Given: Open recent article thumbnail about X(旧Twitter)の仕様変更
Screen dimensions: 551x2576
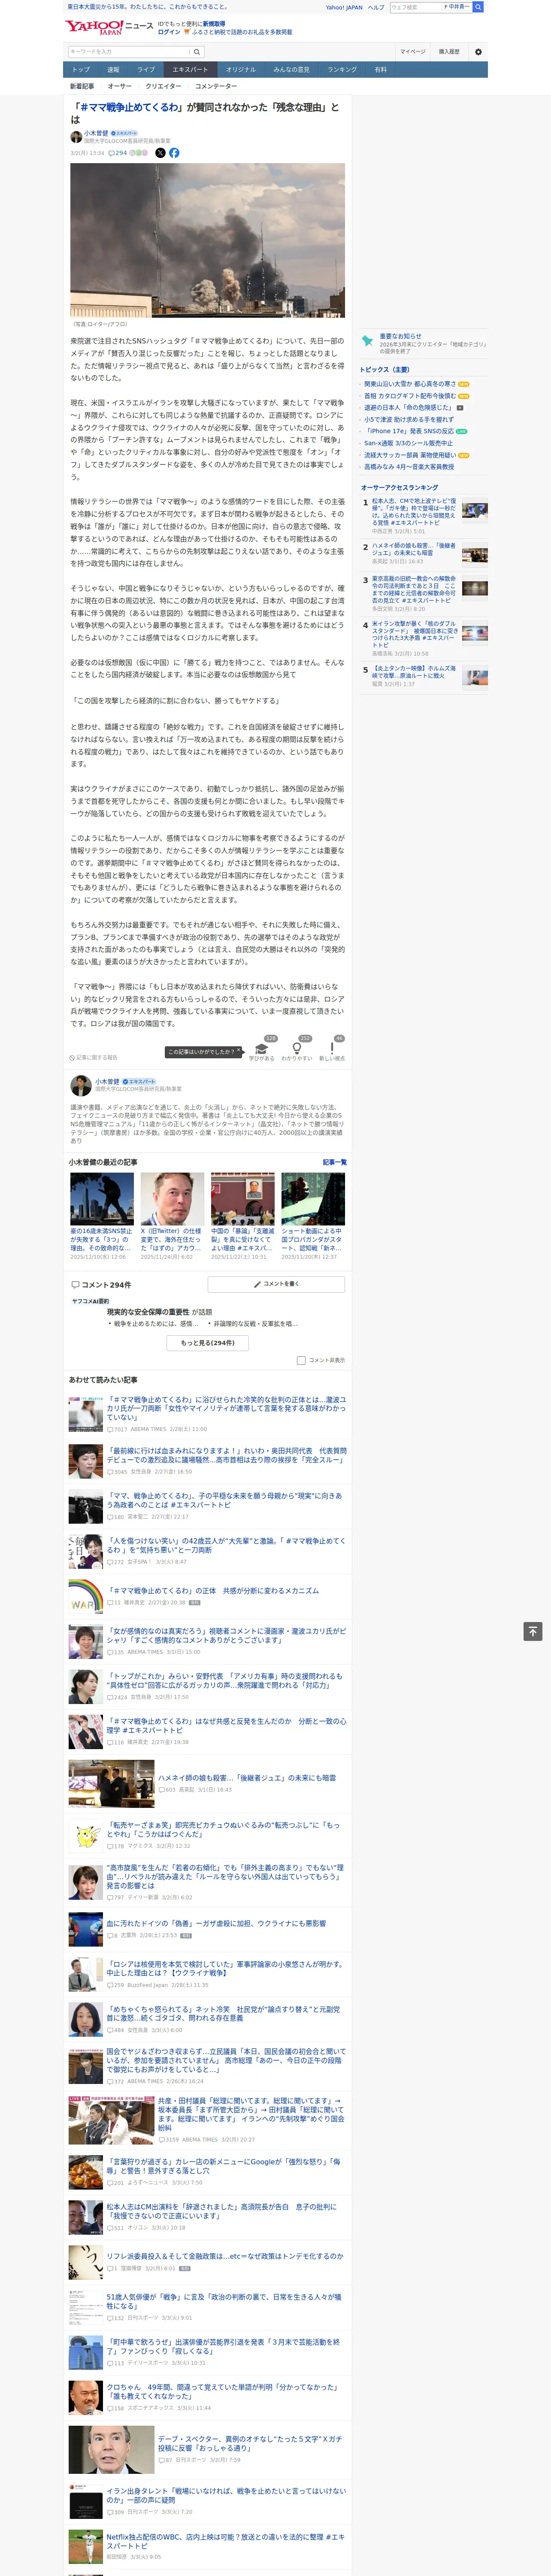Looking at the screenshot, I should (172, 1199).
